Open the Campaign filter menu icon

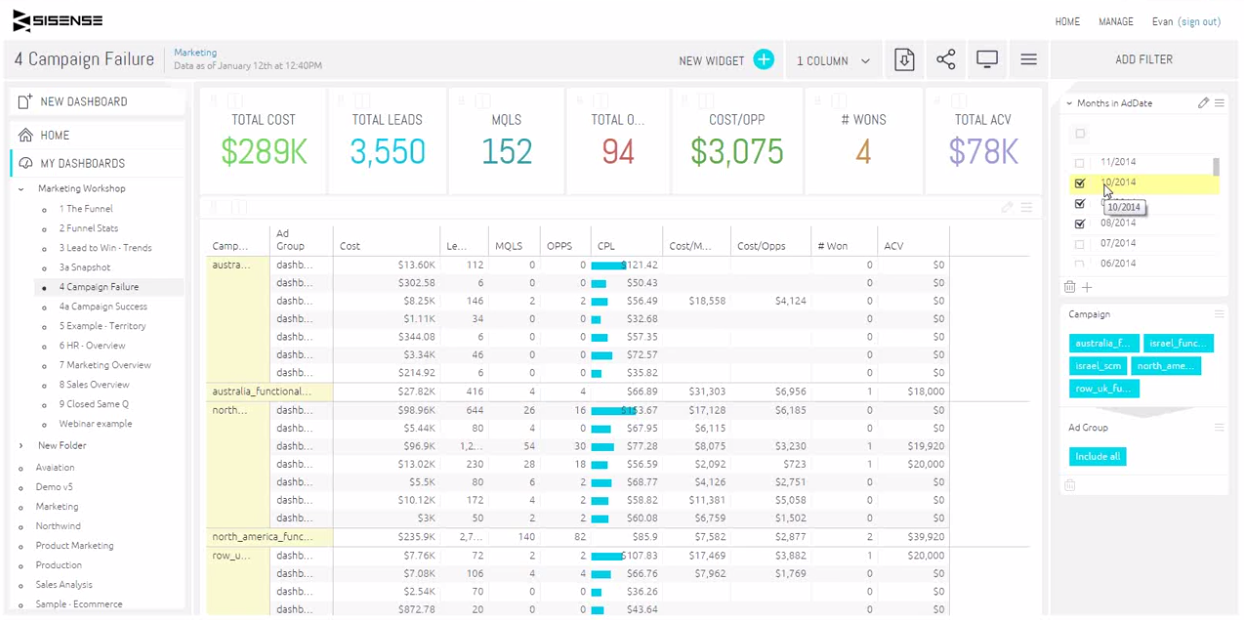coord(1219,314)
